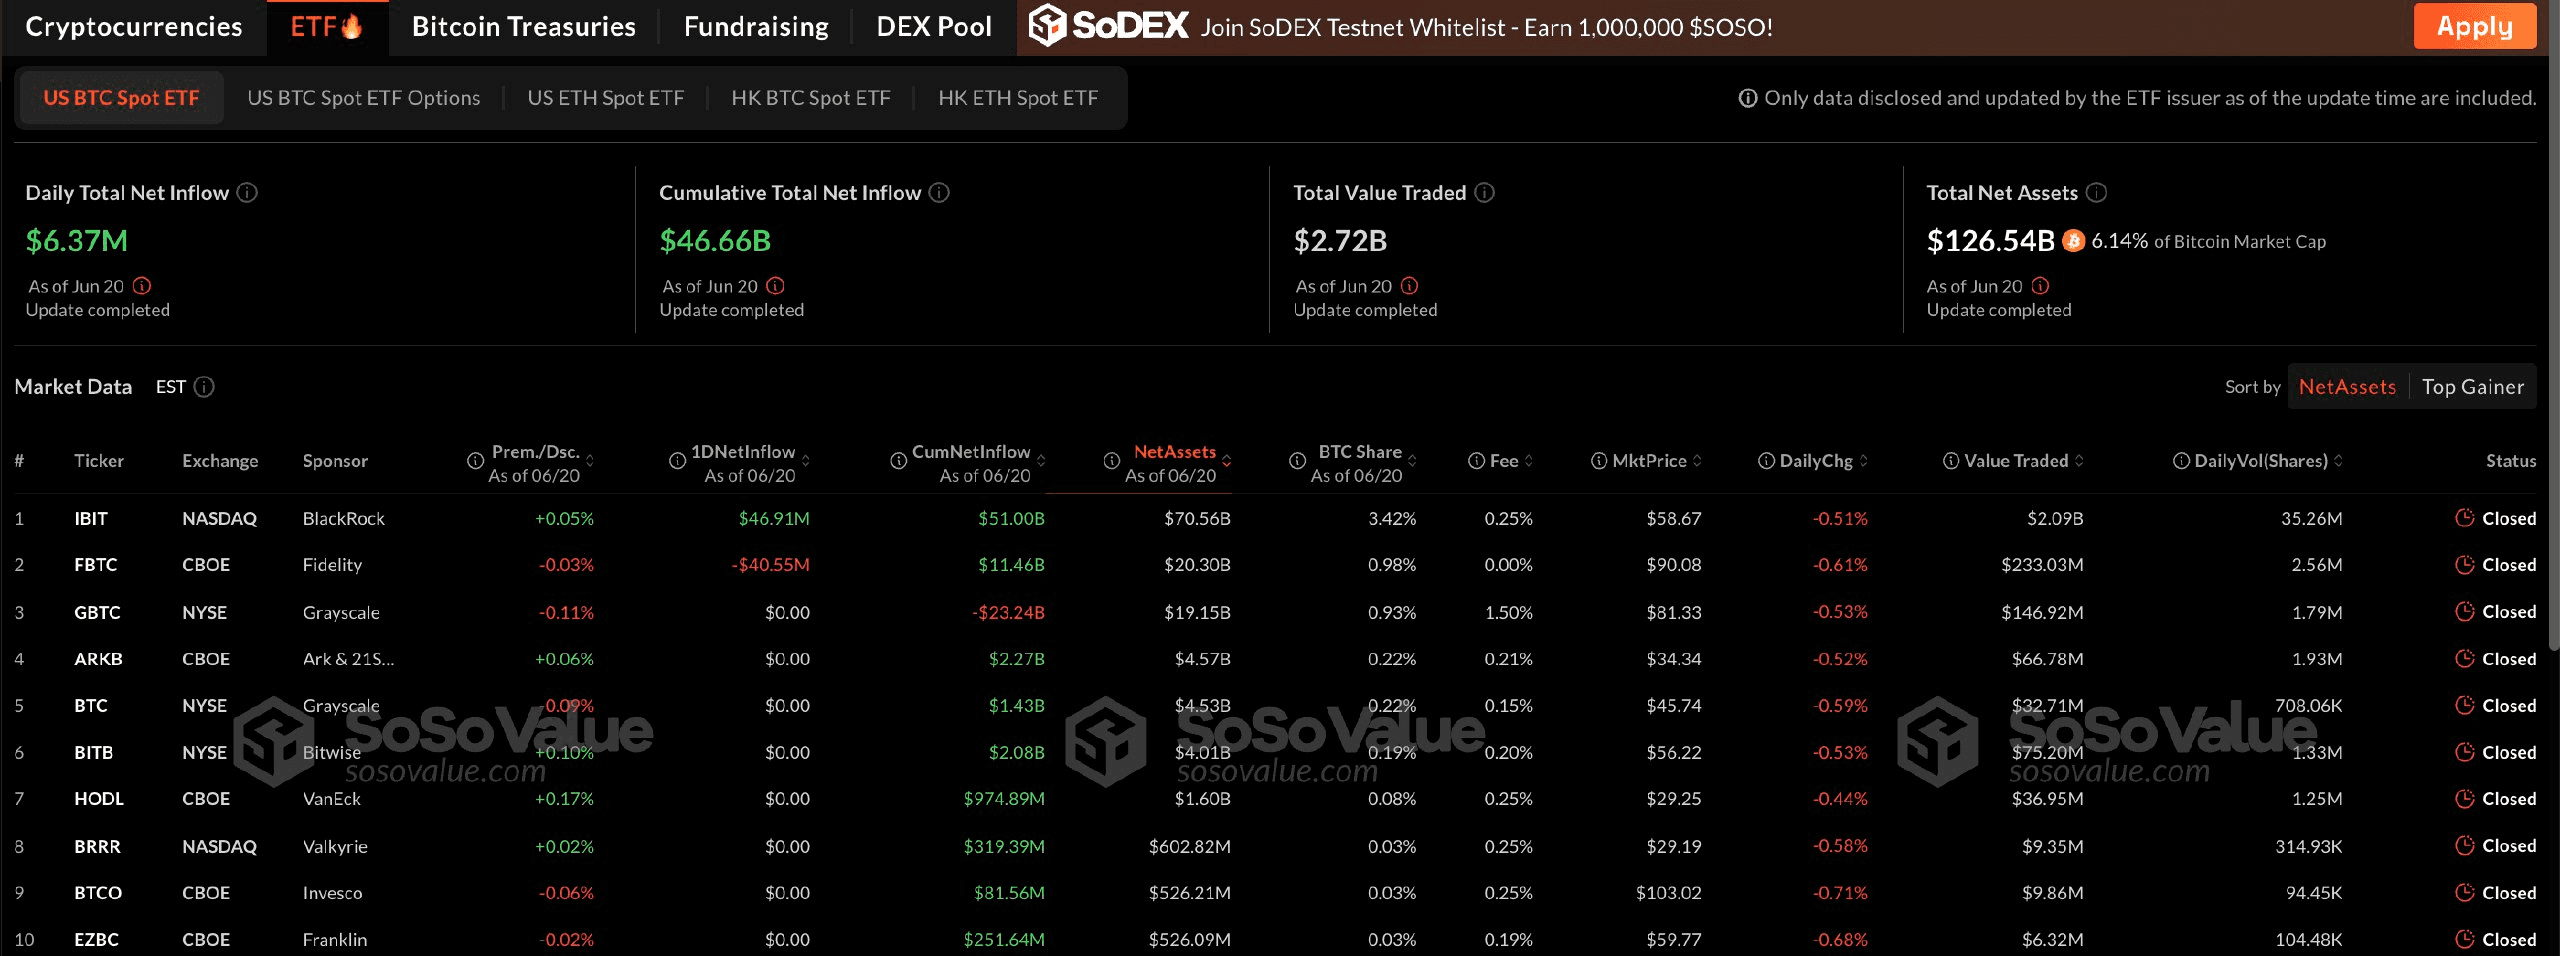Sort by Top Gainer option
This screenshot has width=2560, height=956.
point(2473,387)
